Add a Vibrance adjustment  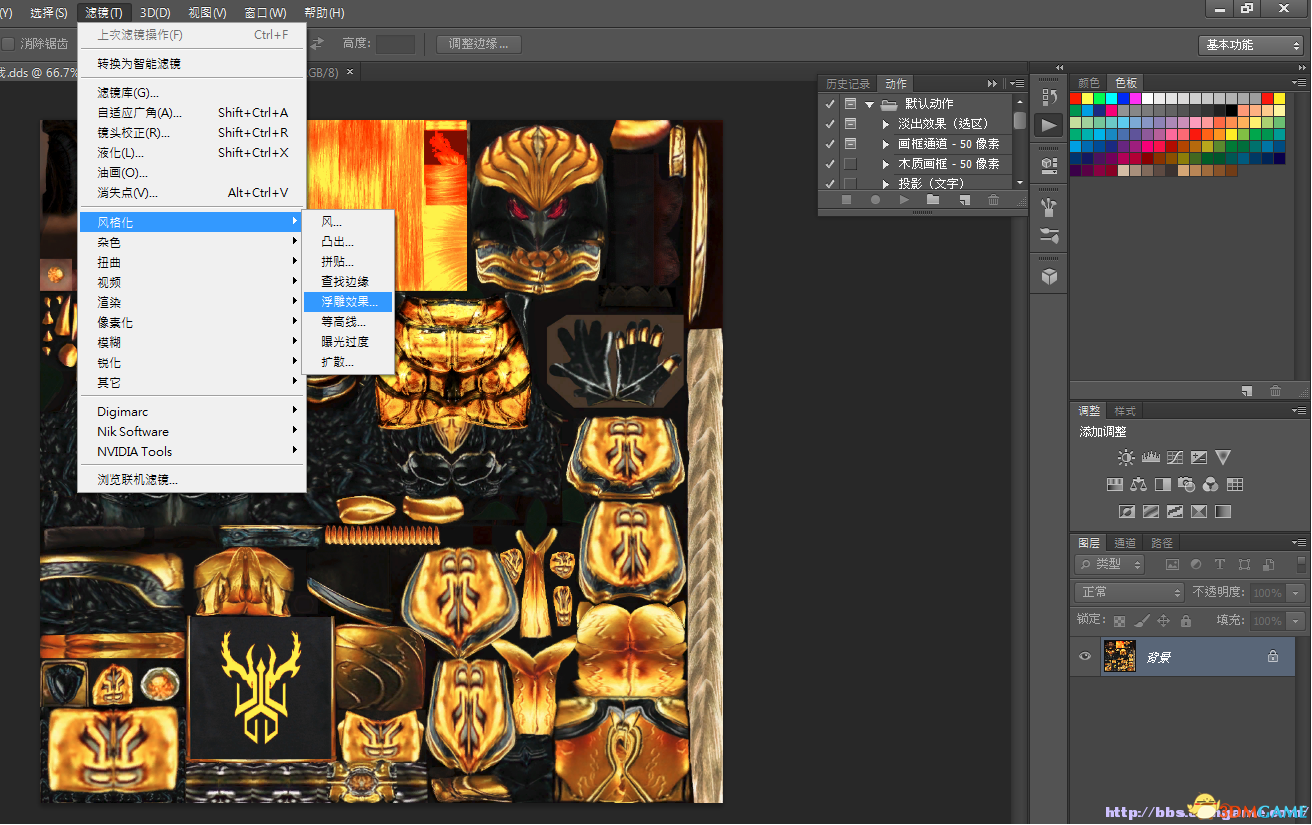click(1223, 458)
